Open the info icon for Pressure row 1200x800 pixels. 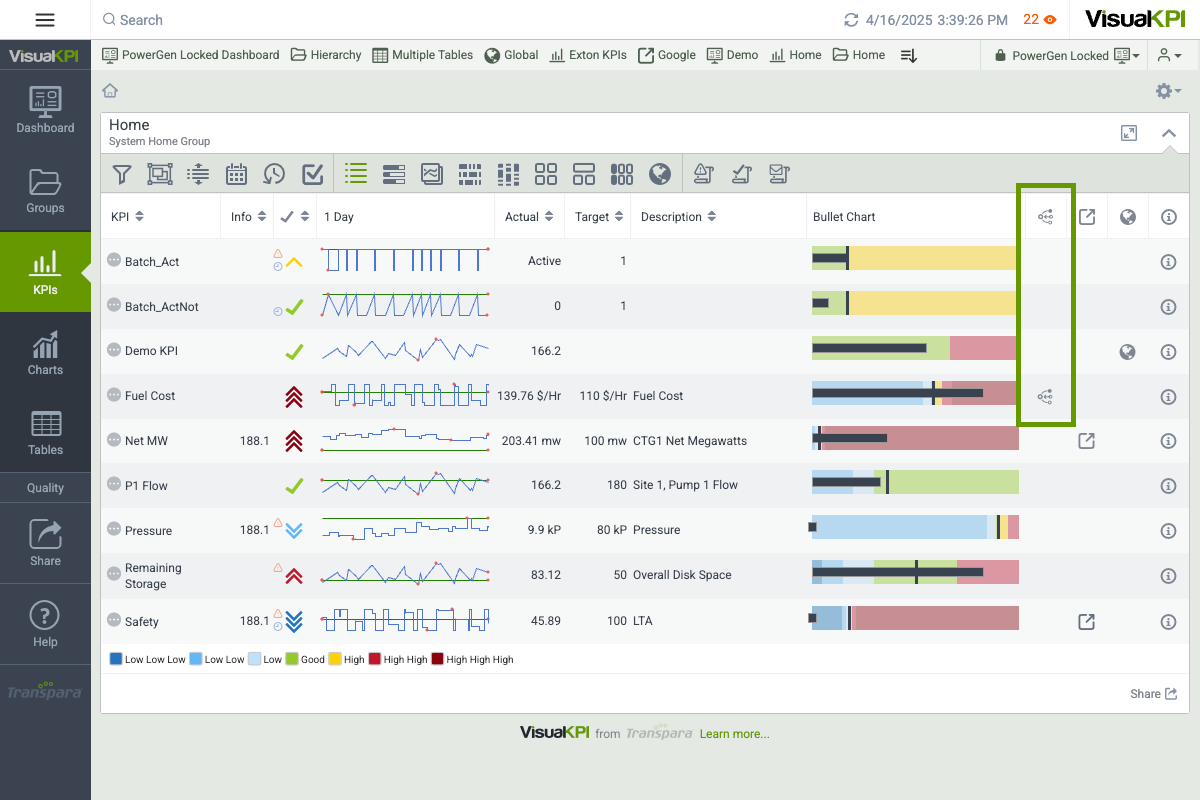tap(1168, 531)
